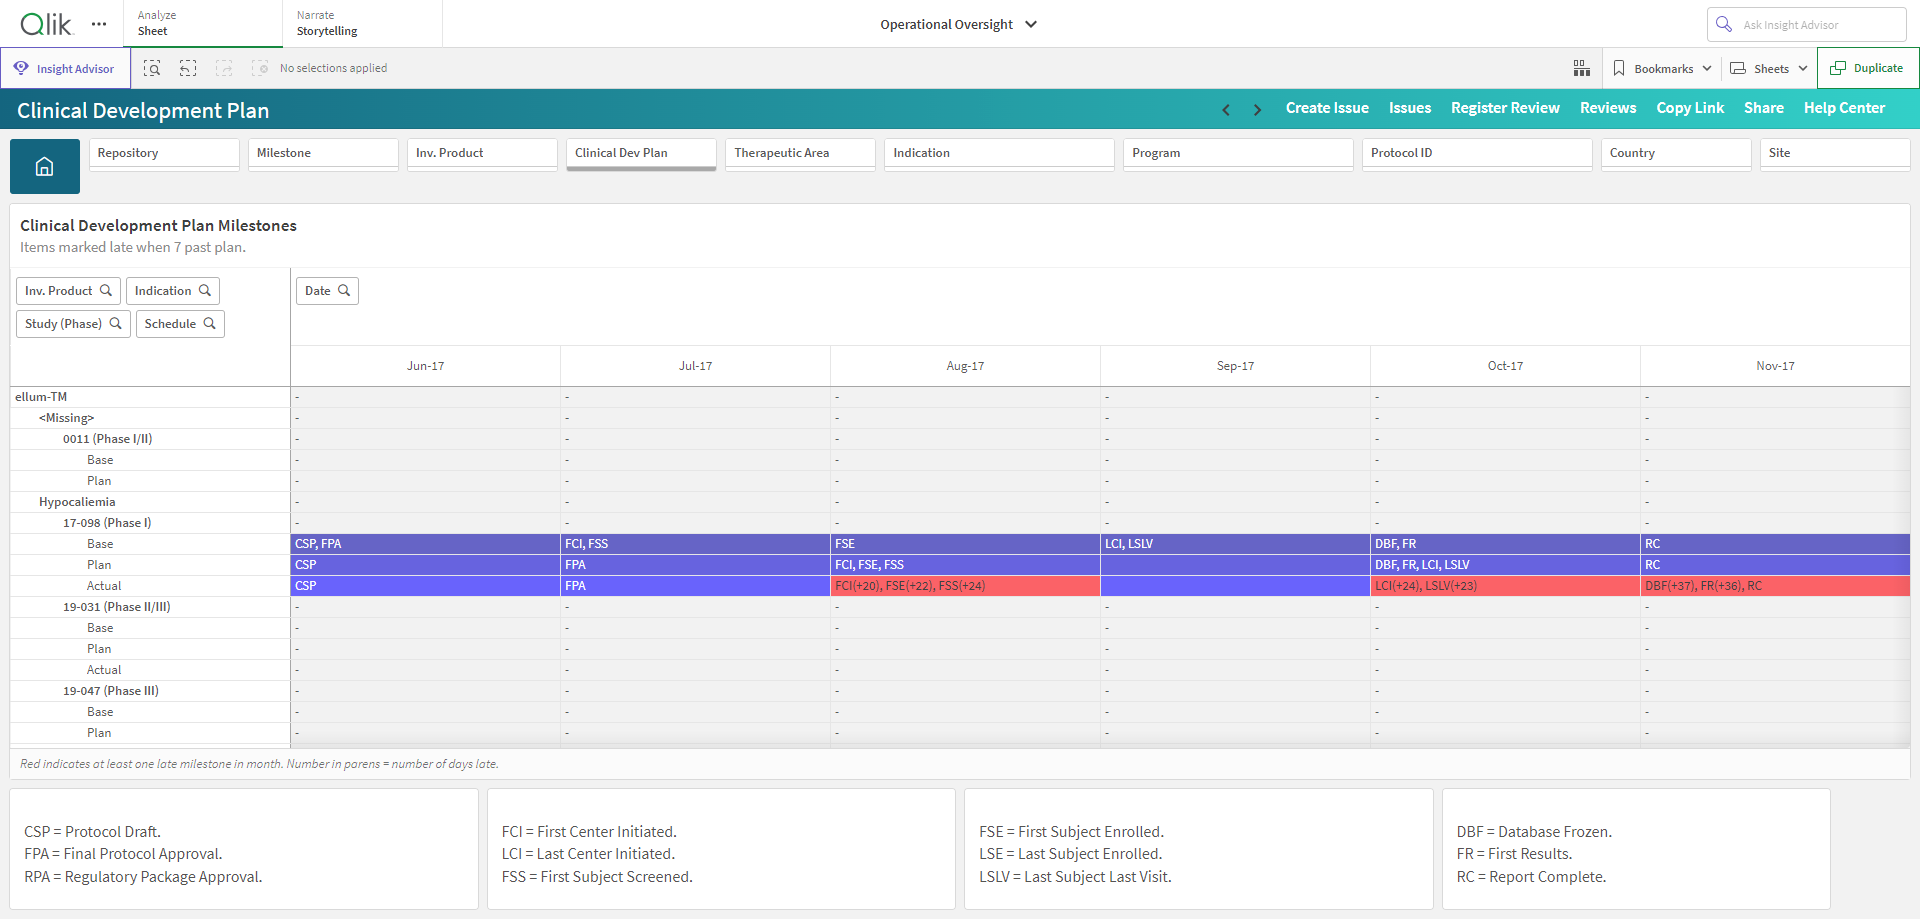Go to the previous sheet arrow
1920x919 pixels.
1226,109
